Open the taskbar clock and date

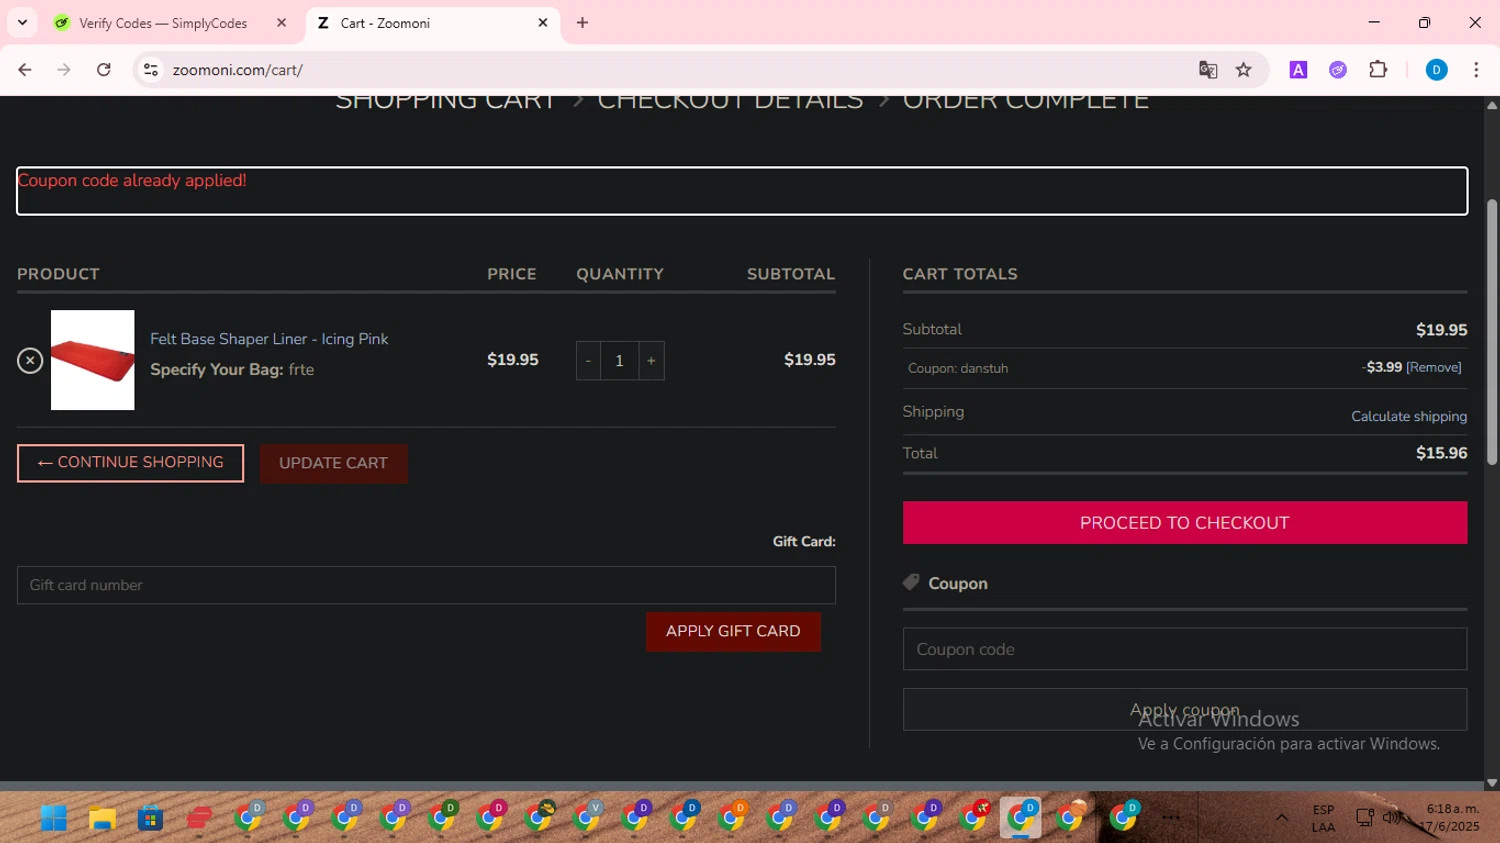(1452, 817)
